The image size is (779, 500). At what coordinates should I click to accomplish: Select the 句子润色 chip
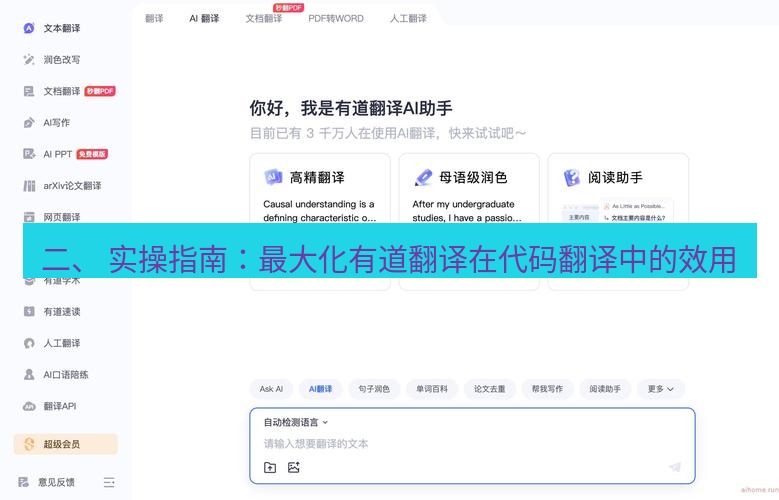[x=374, y=389]
